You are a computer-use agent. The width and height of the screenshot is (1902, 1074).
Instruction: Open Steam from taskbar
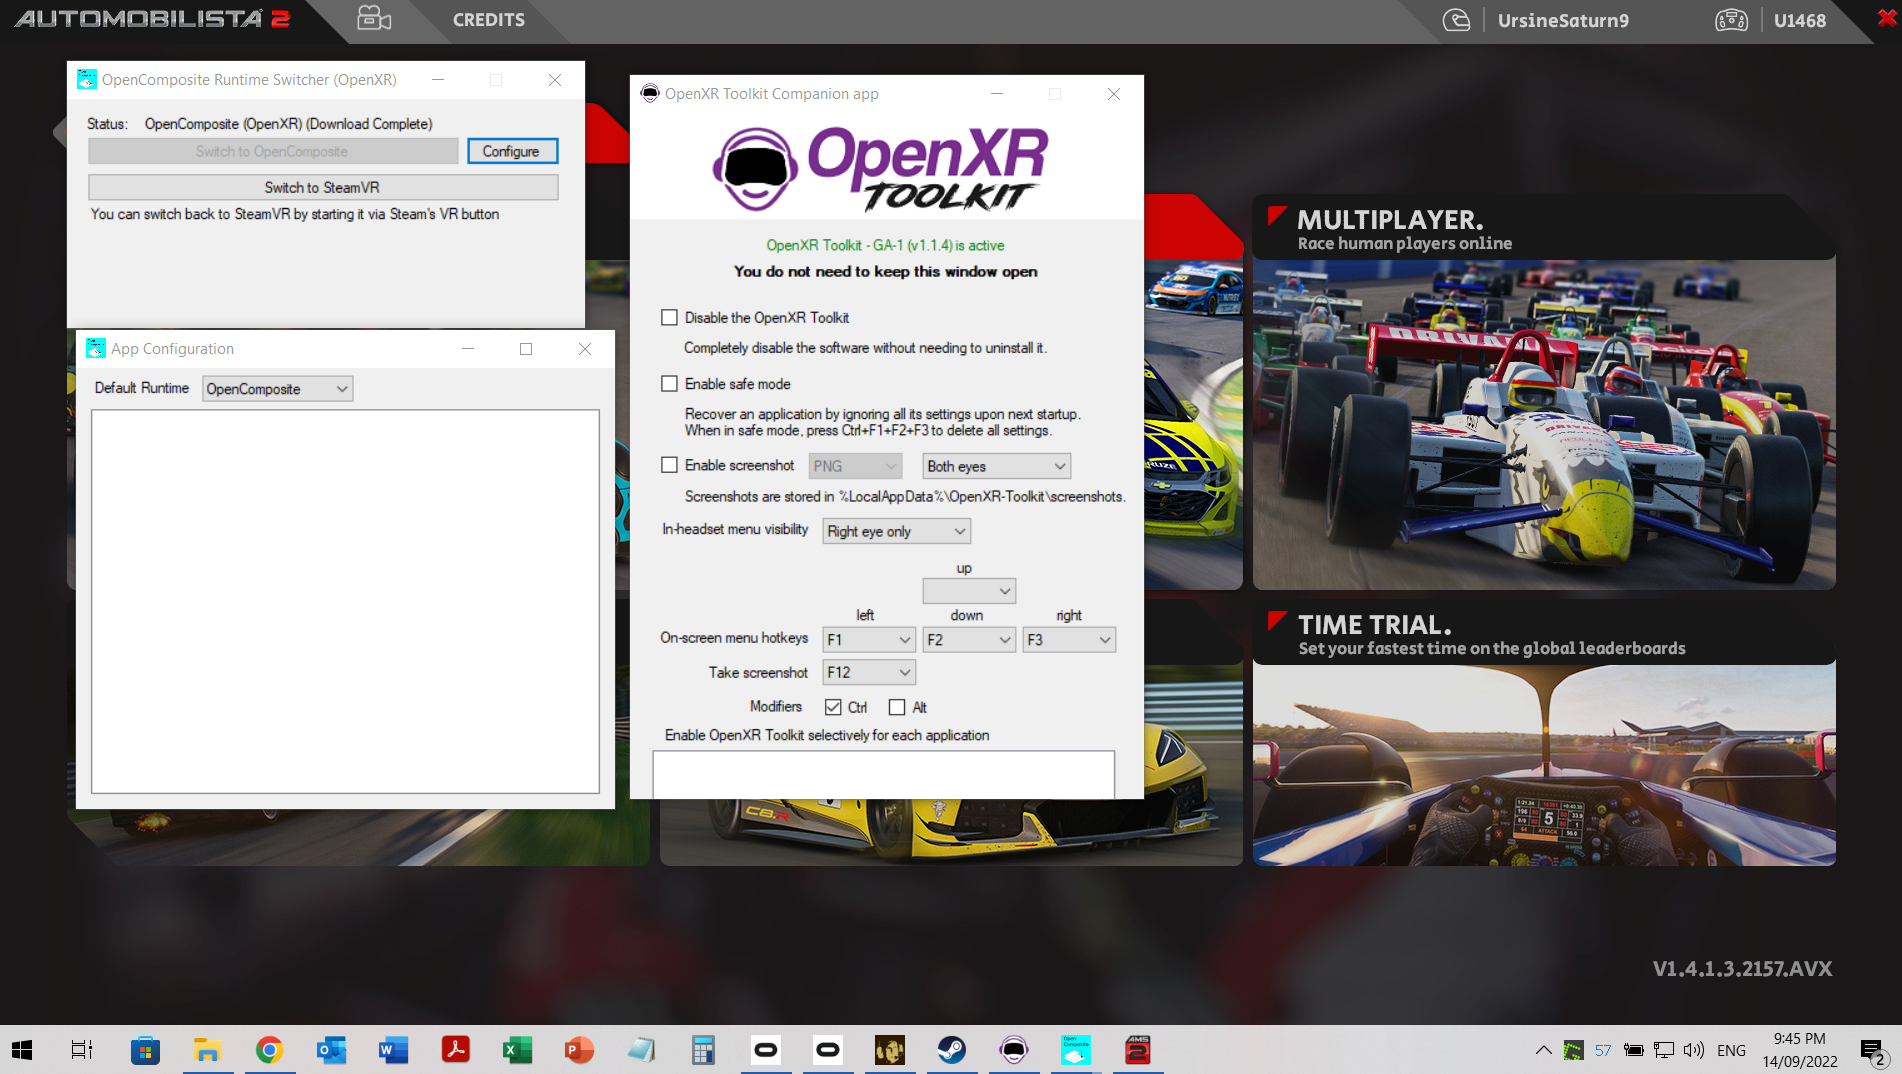(951, 1050)
